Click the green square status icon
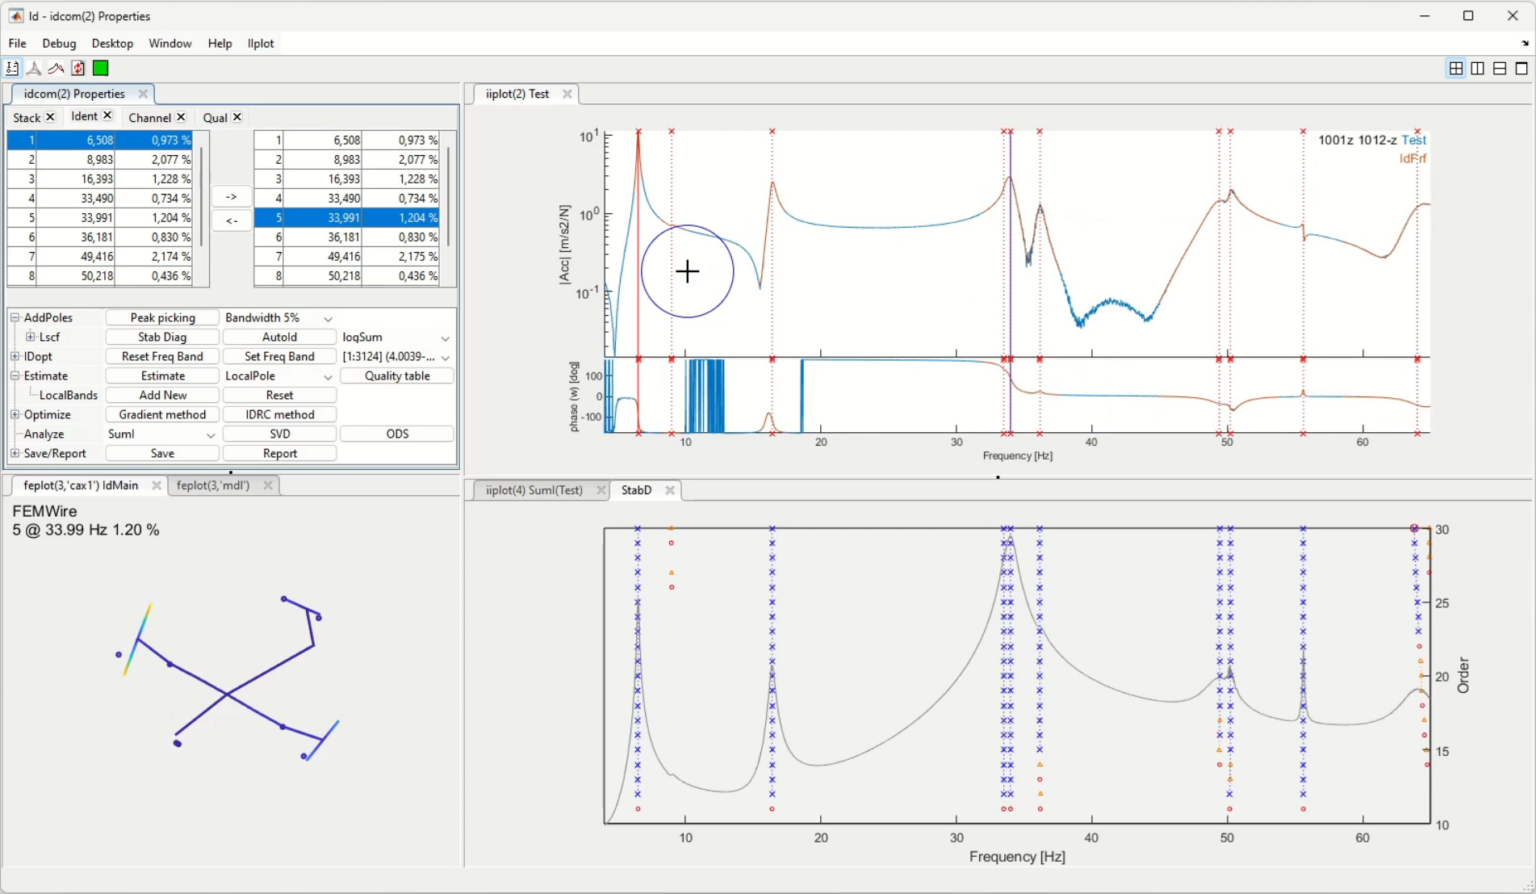Screen dimensions: 1536x894 pos(100,67)
